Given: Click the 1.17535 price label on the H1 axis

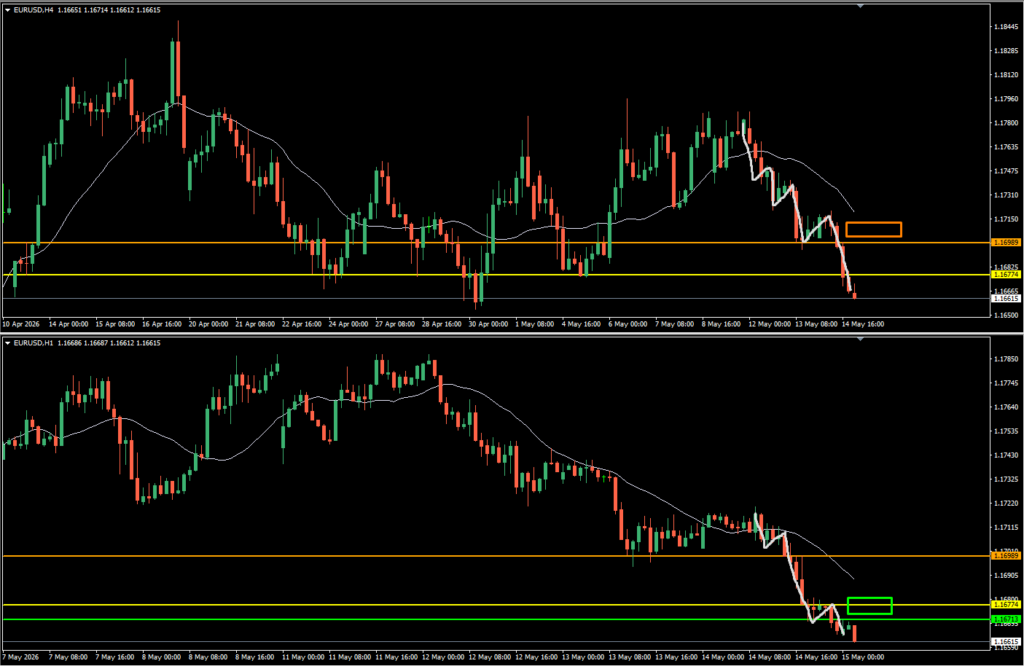Looking at the screenshot, I should tap(1006, 431).
